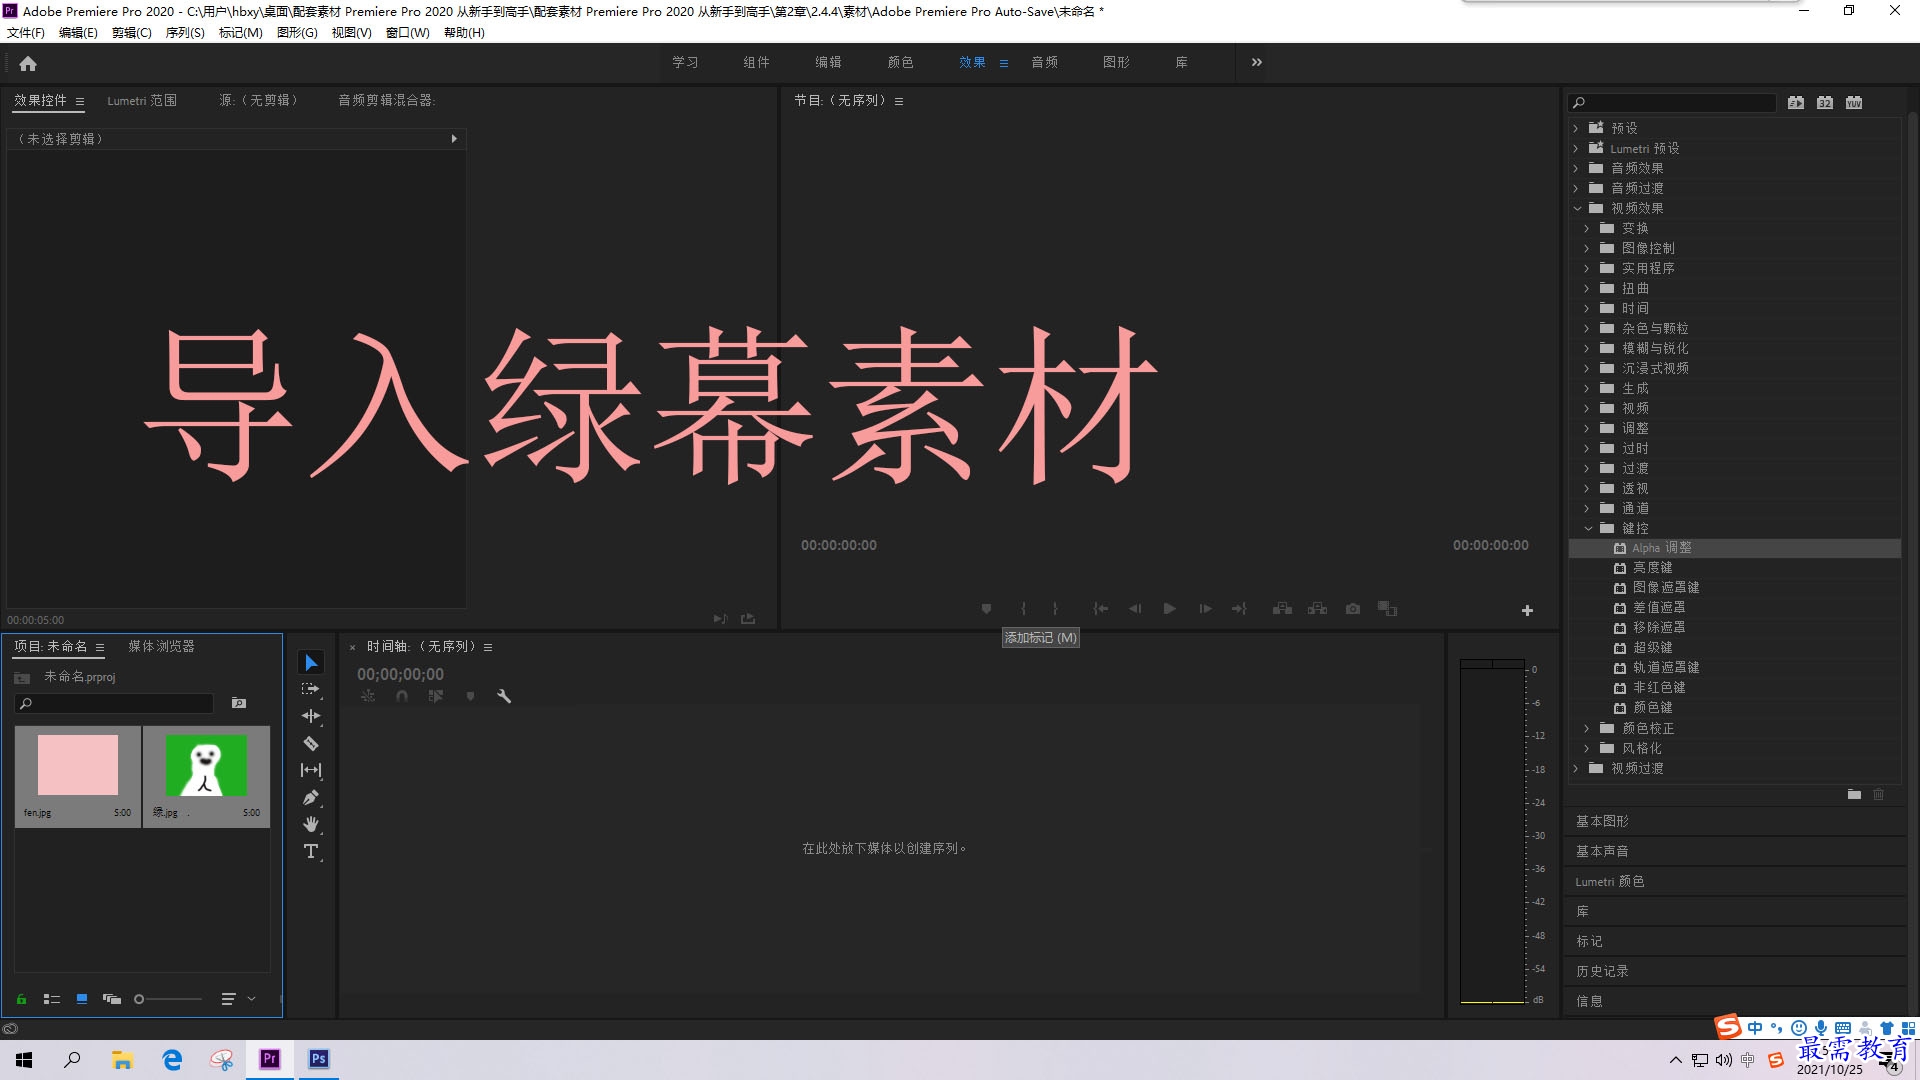The height and width of the screenshot is (1080, 1920).
Task: Step forward one frame
Action: (1205, 608)
